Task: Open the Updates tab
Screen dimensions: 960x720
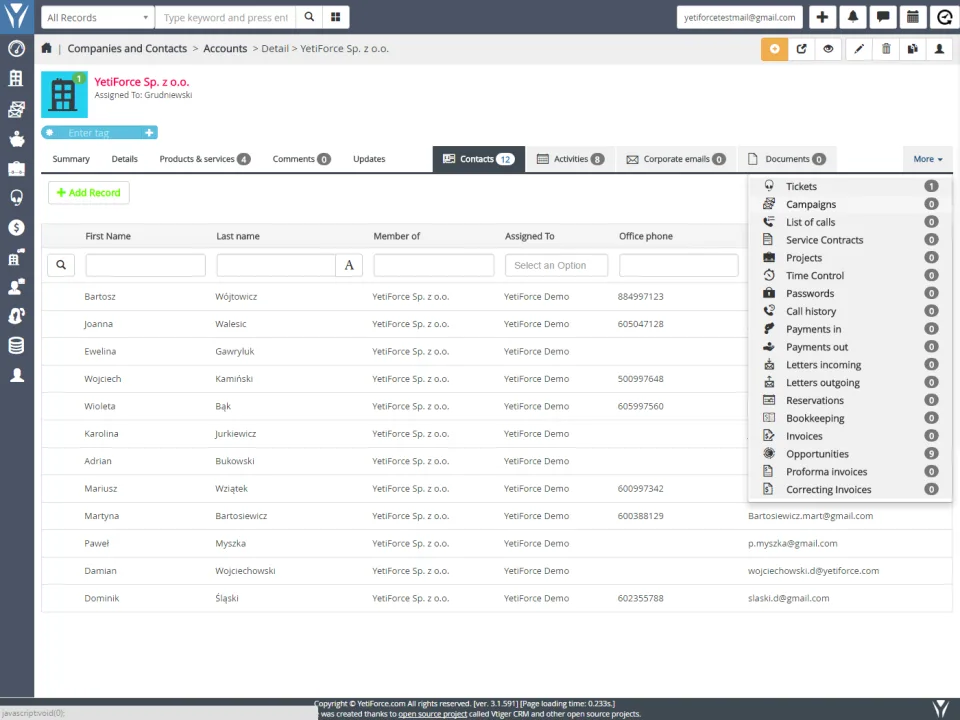Action: click(x=369, y=159)
